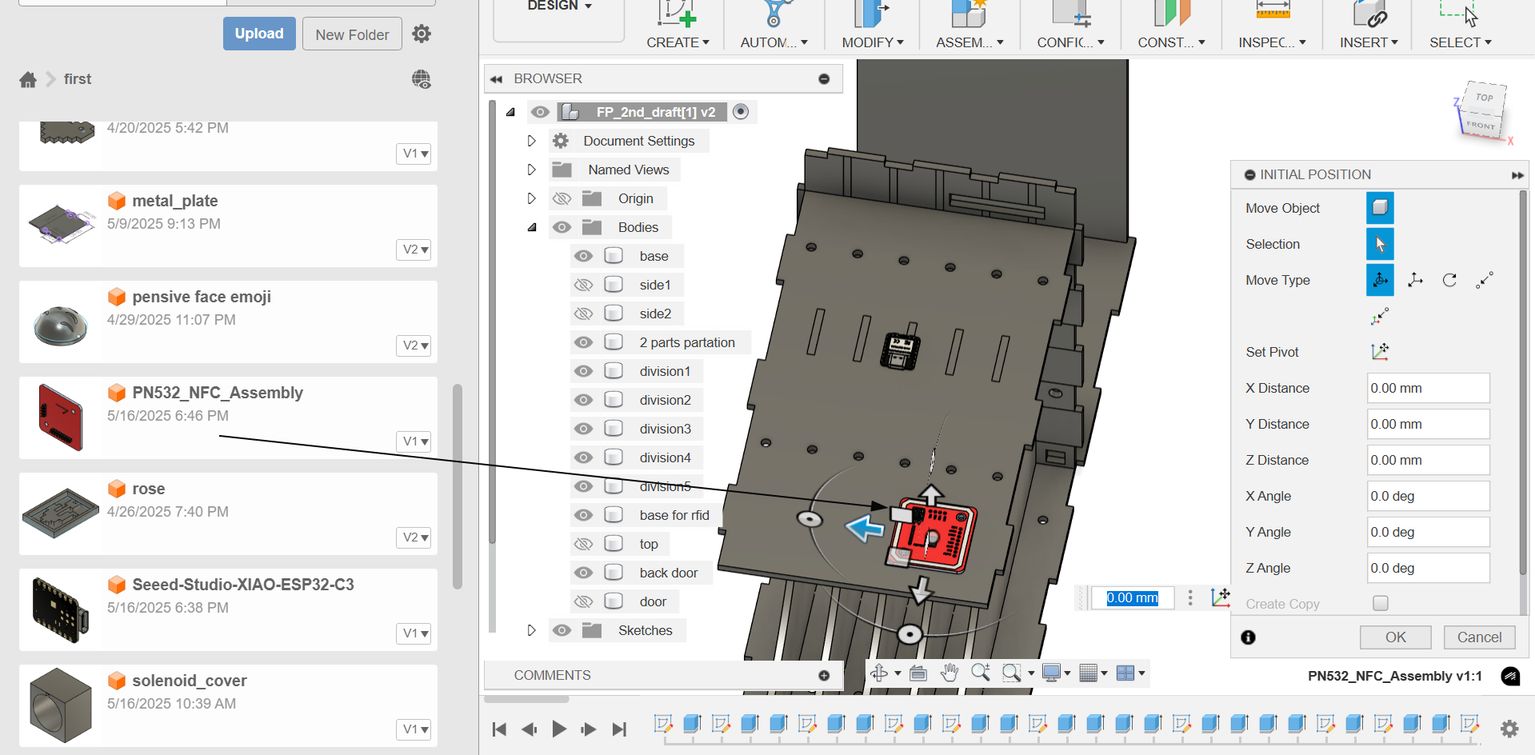The width and height of the screenshot is (1535, 755).
Task: Open the CREATE menu in the toolbar
Action: [677, 42]
